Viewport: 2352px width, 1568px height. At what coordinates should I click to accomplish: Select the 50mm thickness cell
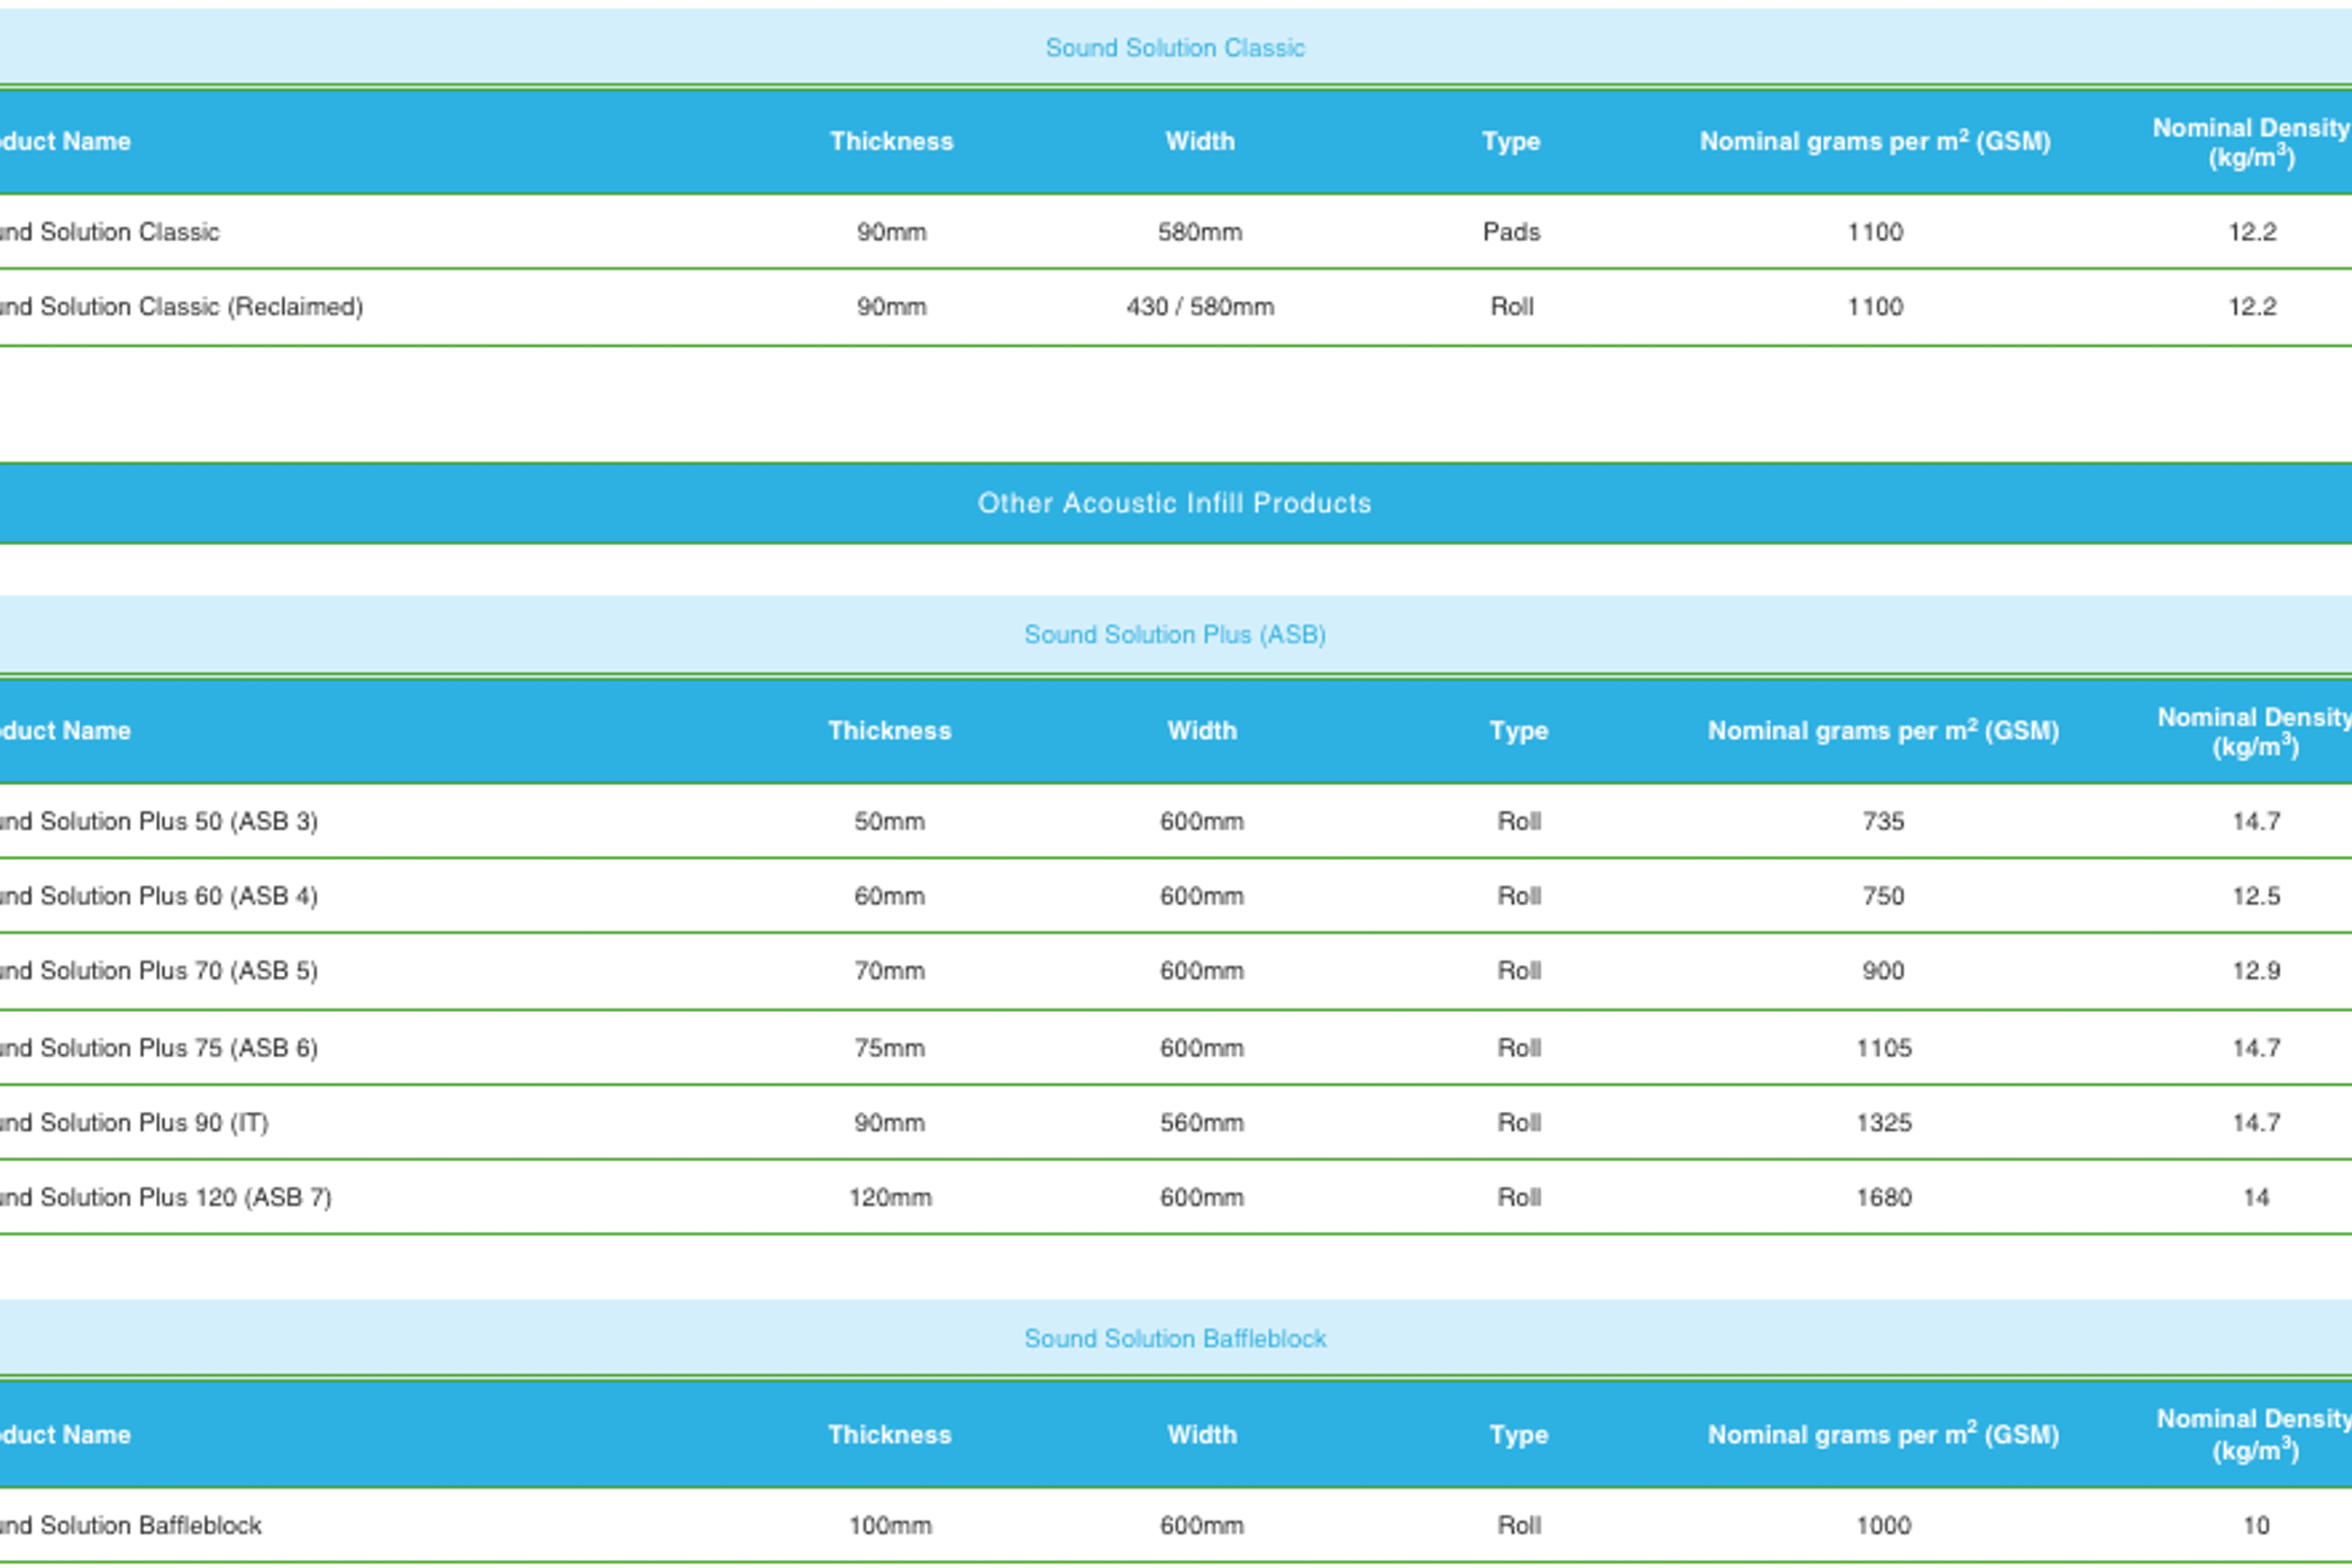click(x=889, y=822)
